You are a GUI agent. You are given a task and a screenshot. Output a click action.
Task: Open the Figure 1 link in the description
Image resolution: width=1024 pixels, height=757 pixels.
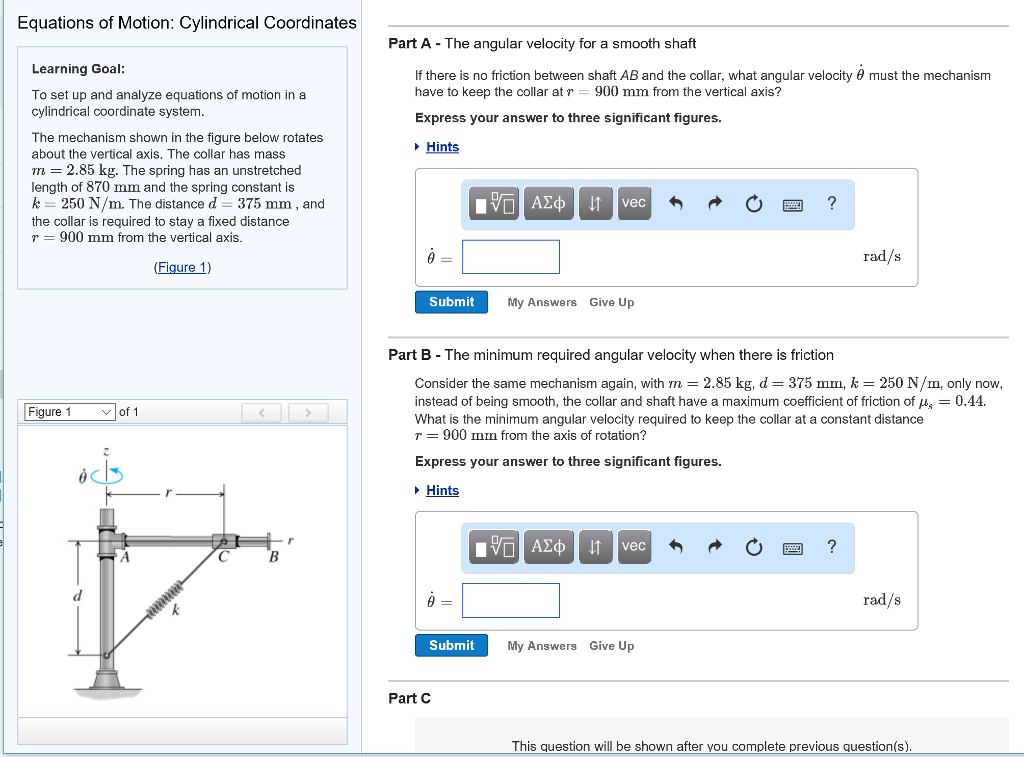[x=181, y=266]
